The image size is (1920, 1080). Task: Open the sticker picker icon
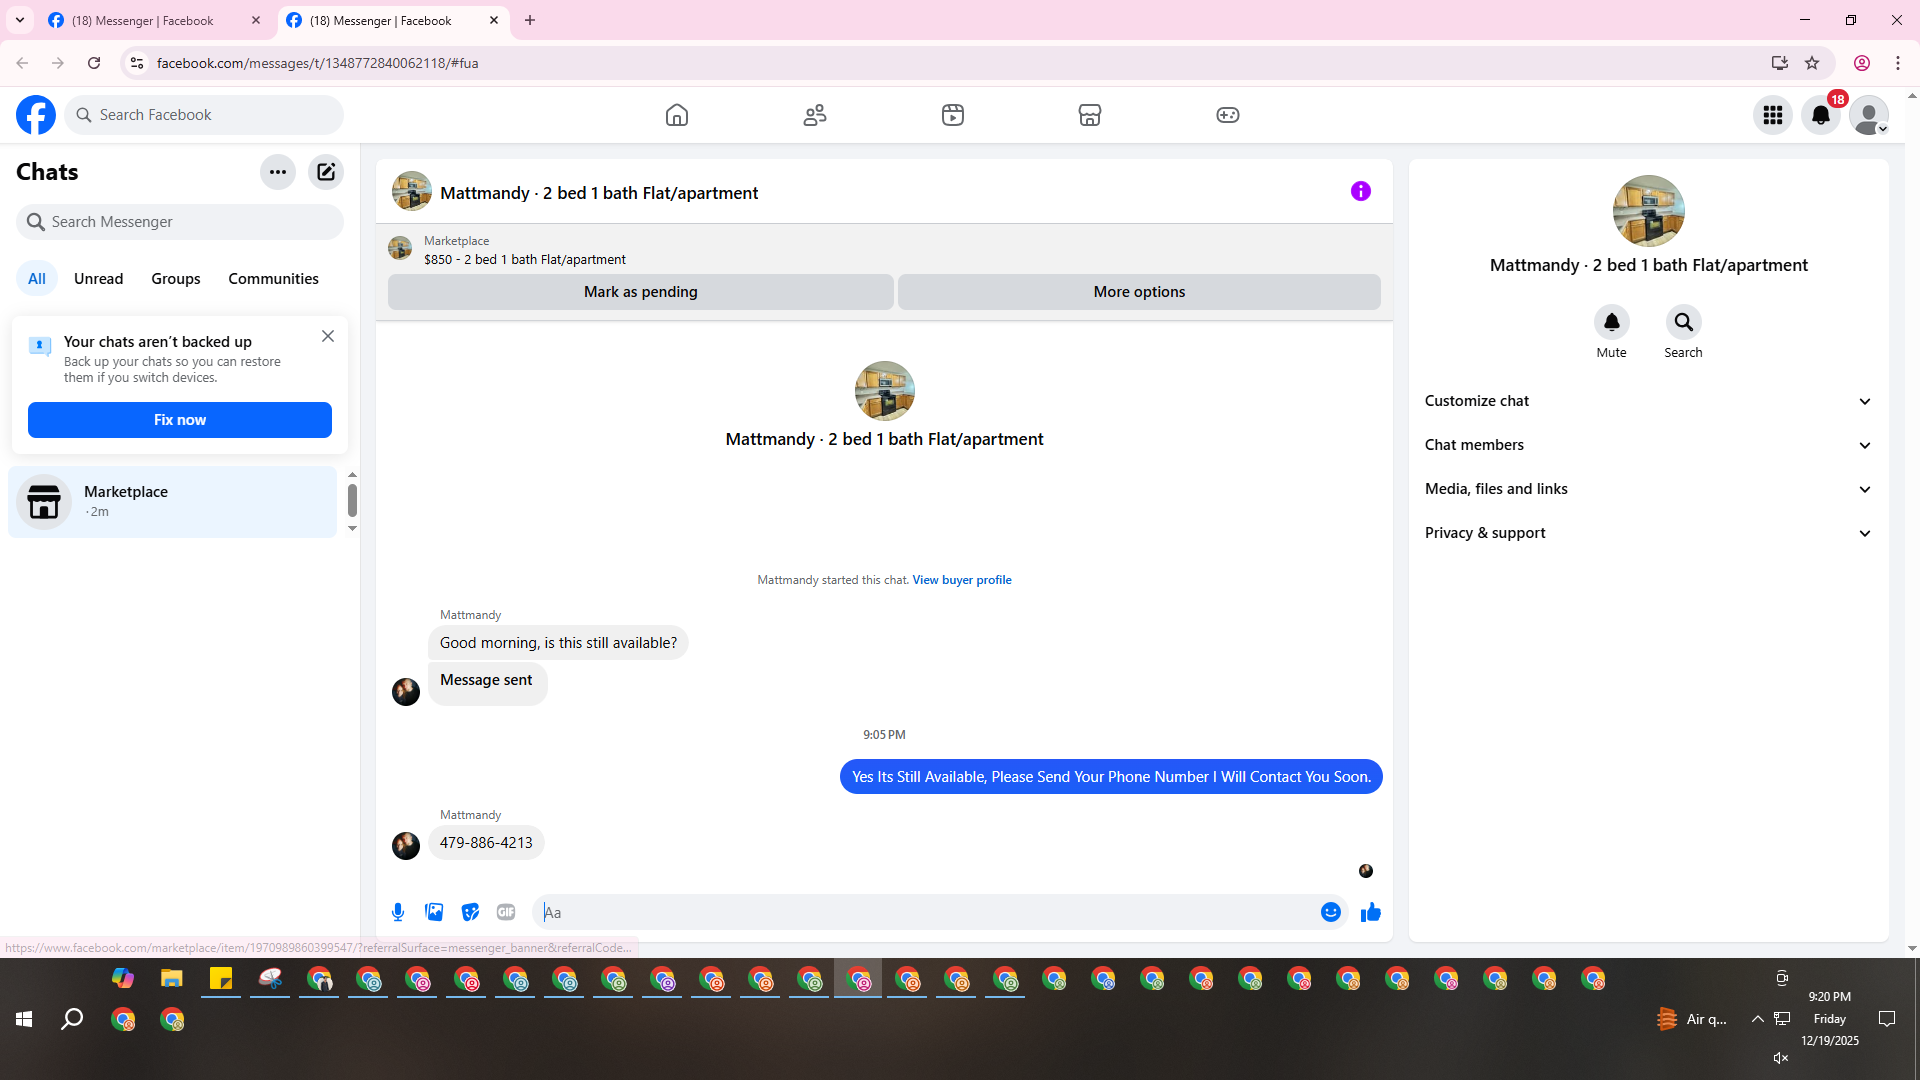[470, 912]
